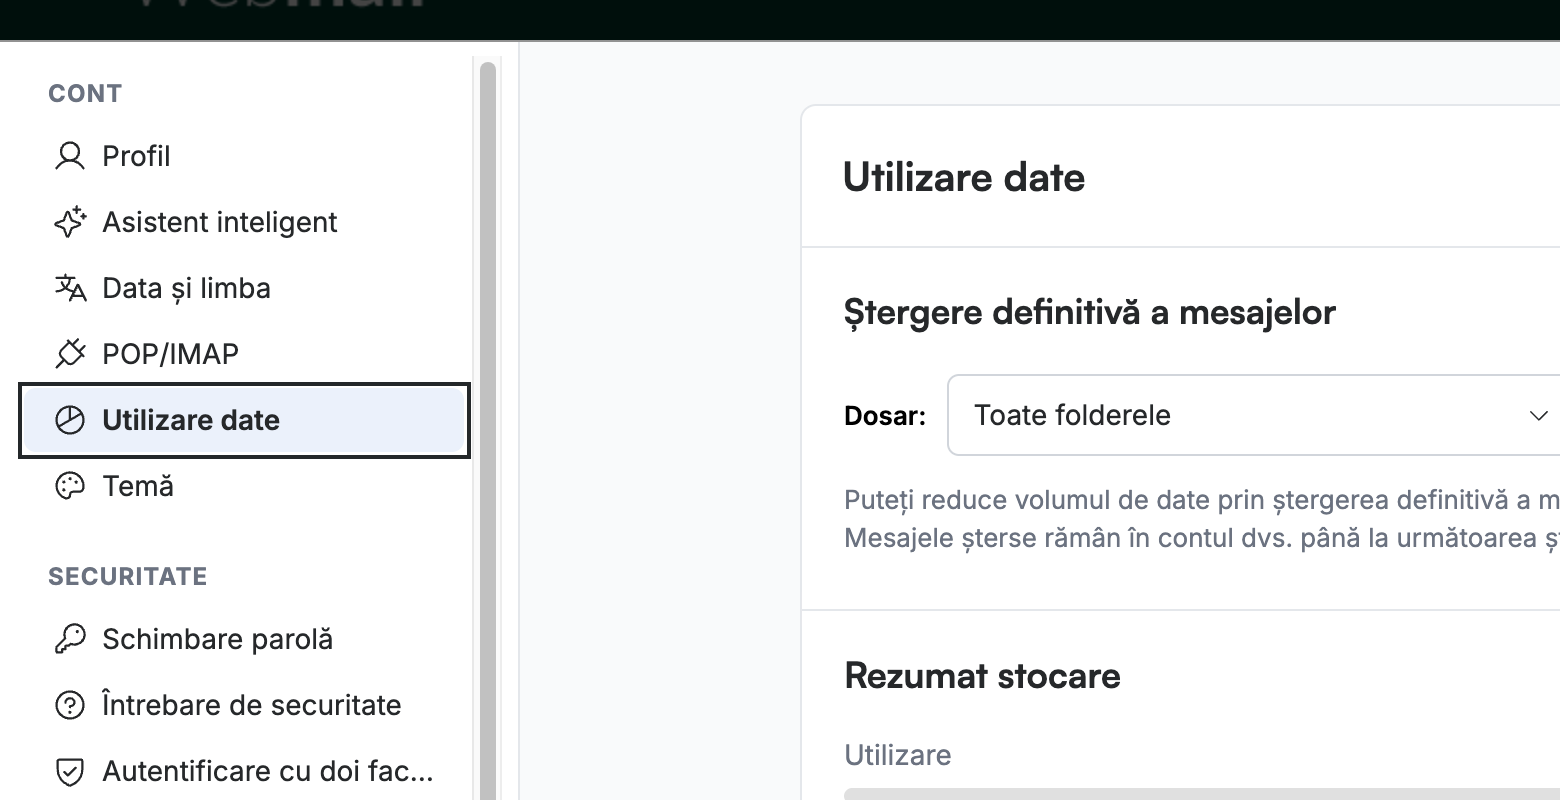
Task: Click the Dosar: field label
Action: [885, 416]
